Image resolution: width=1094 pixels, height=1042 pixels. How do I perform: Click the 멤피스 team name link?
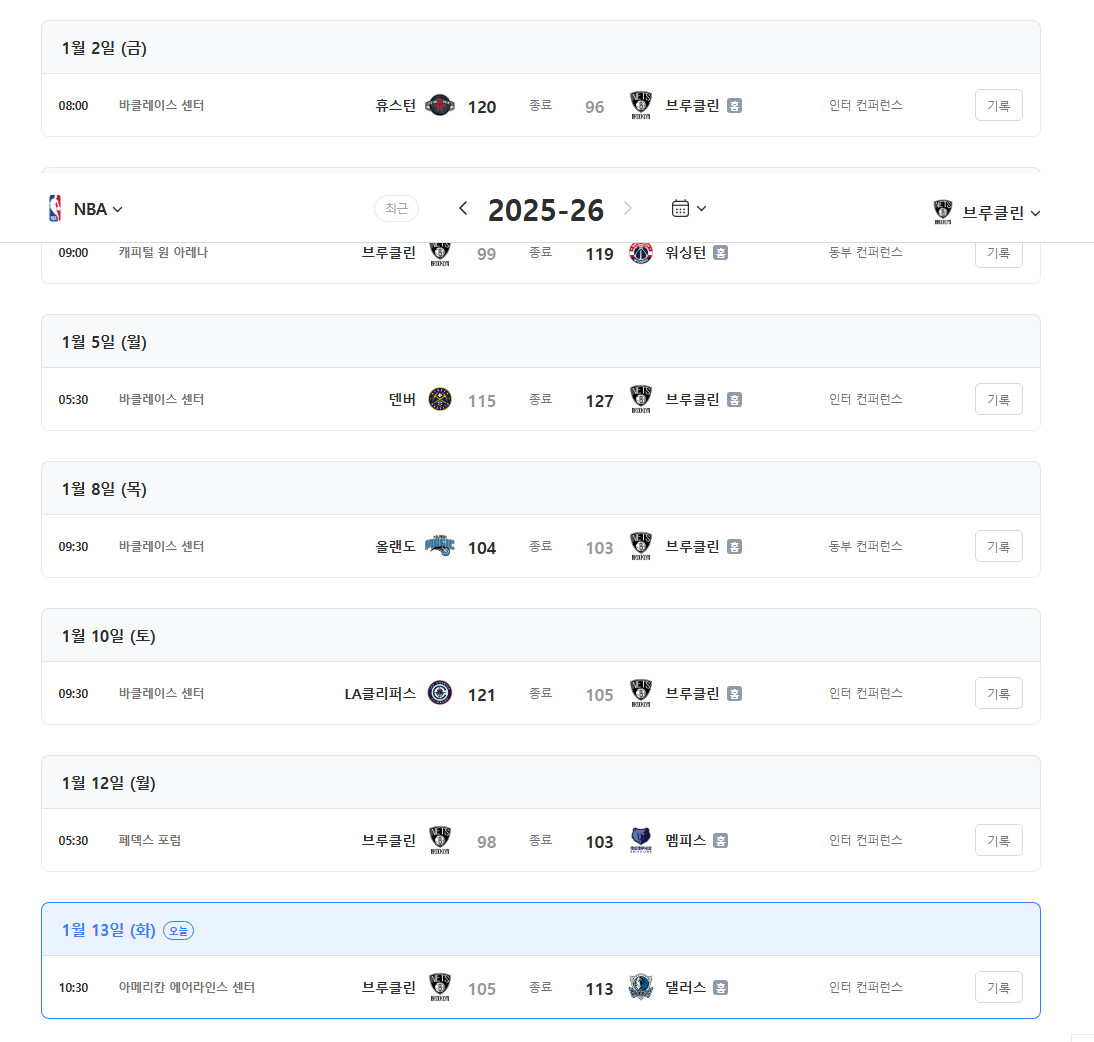pyautogui.click(x=686, y=841)
